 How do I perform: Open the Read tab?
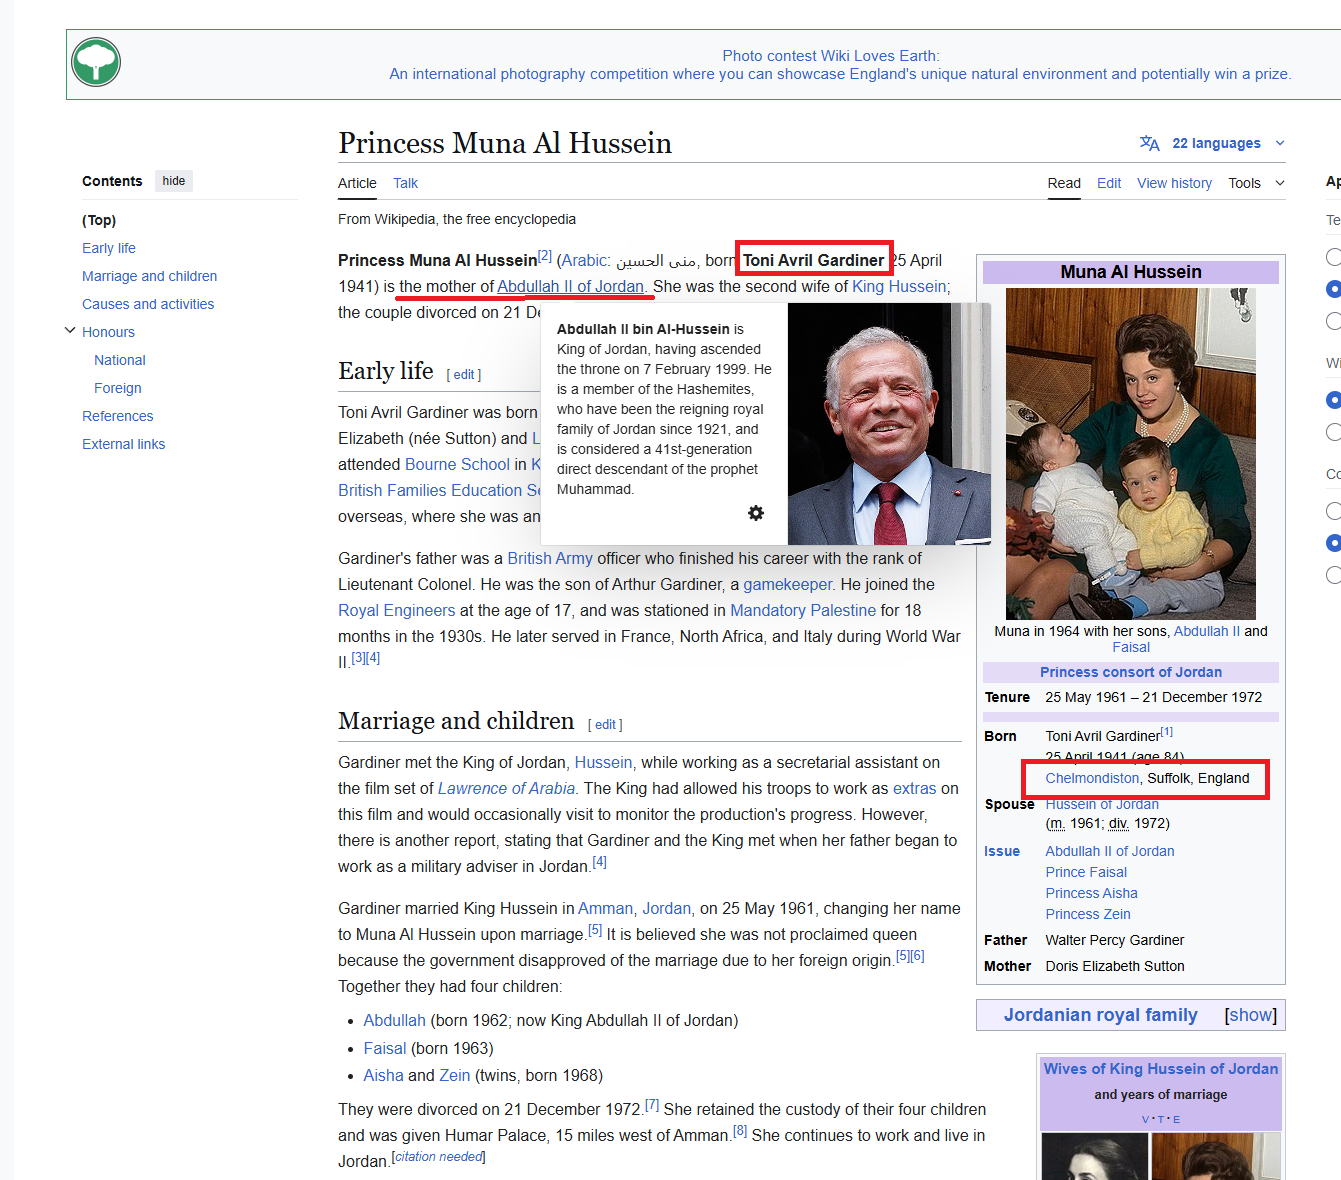click(x=1064, y=183)
